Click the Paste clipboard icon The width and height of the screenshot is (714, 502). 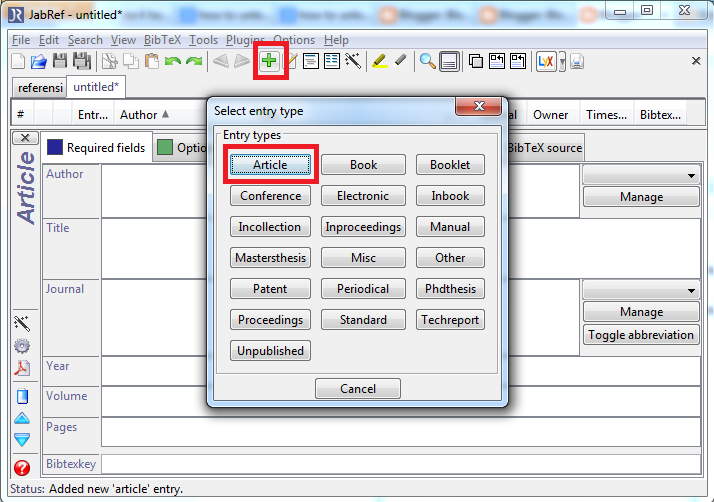tap(152, 61)
